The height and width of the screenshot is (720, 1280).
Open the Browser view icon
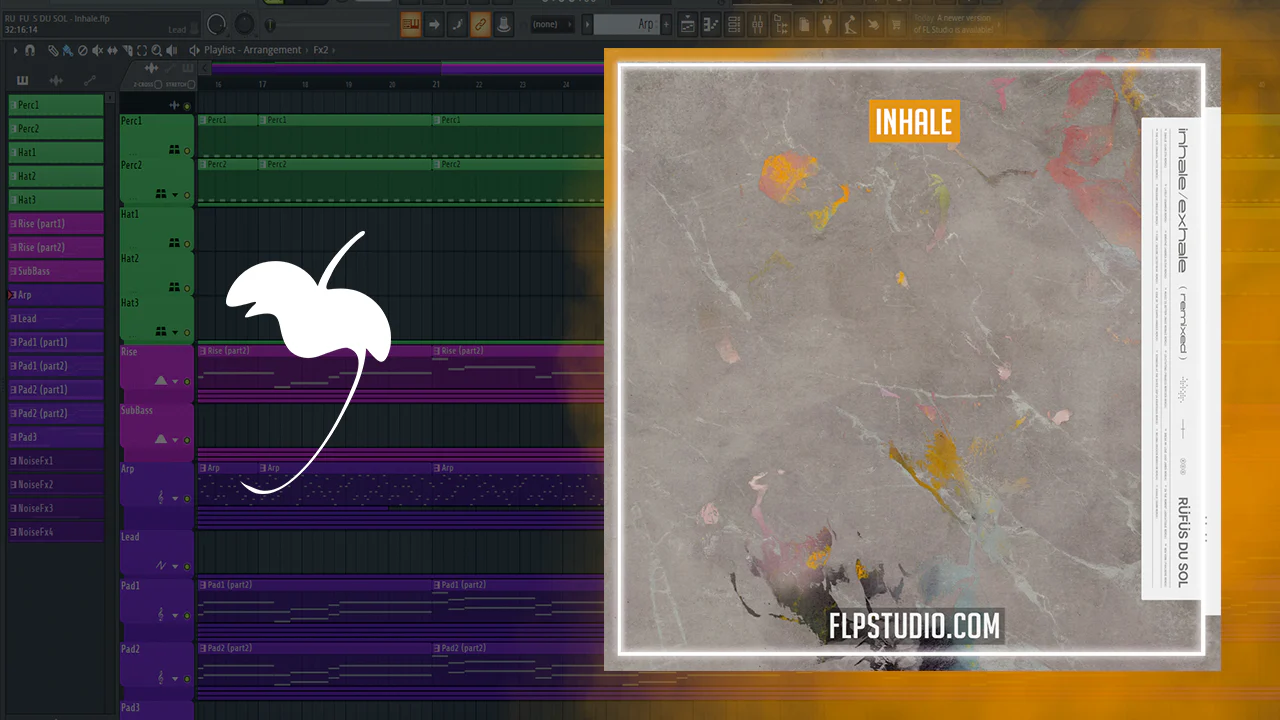click(x=780, y=24)
